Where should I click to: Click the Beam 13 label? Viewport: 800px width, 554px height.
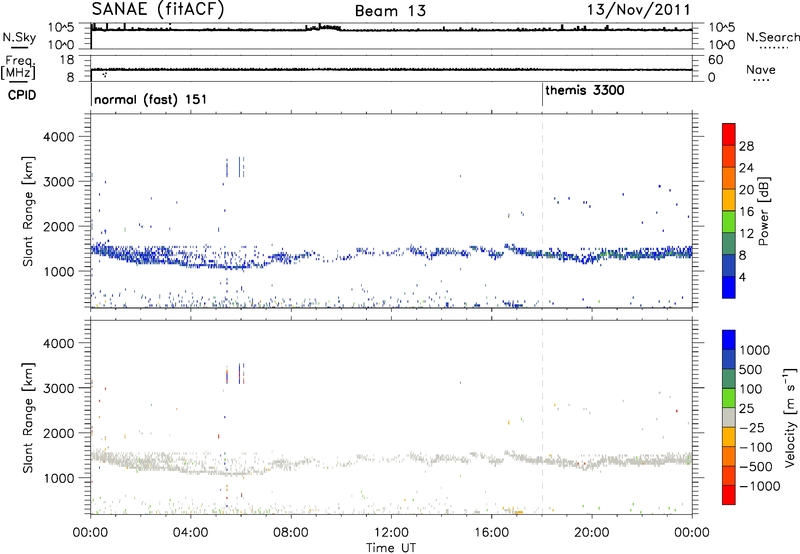click(390, 11)
